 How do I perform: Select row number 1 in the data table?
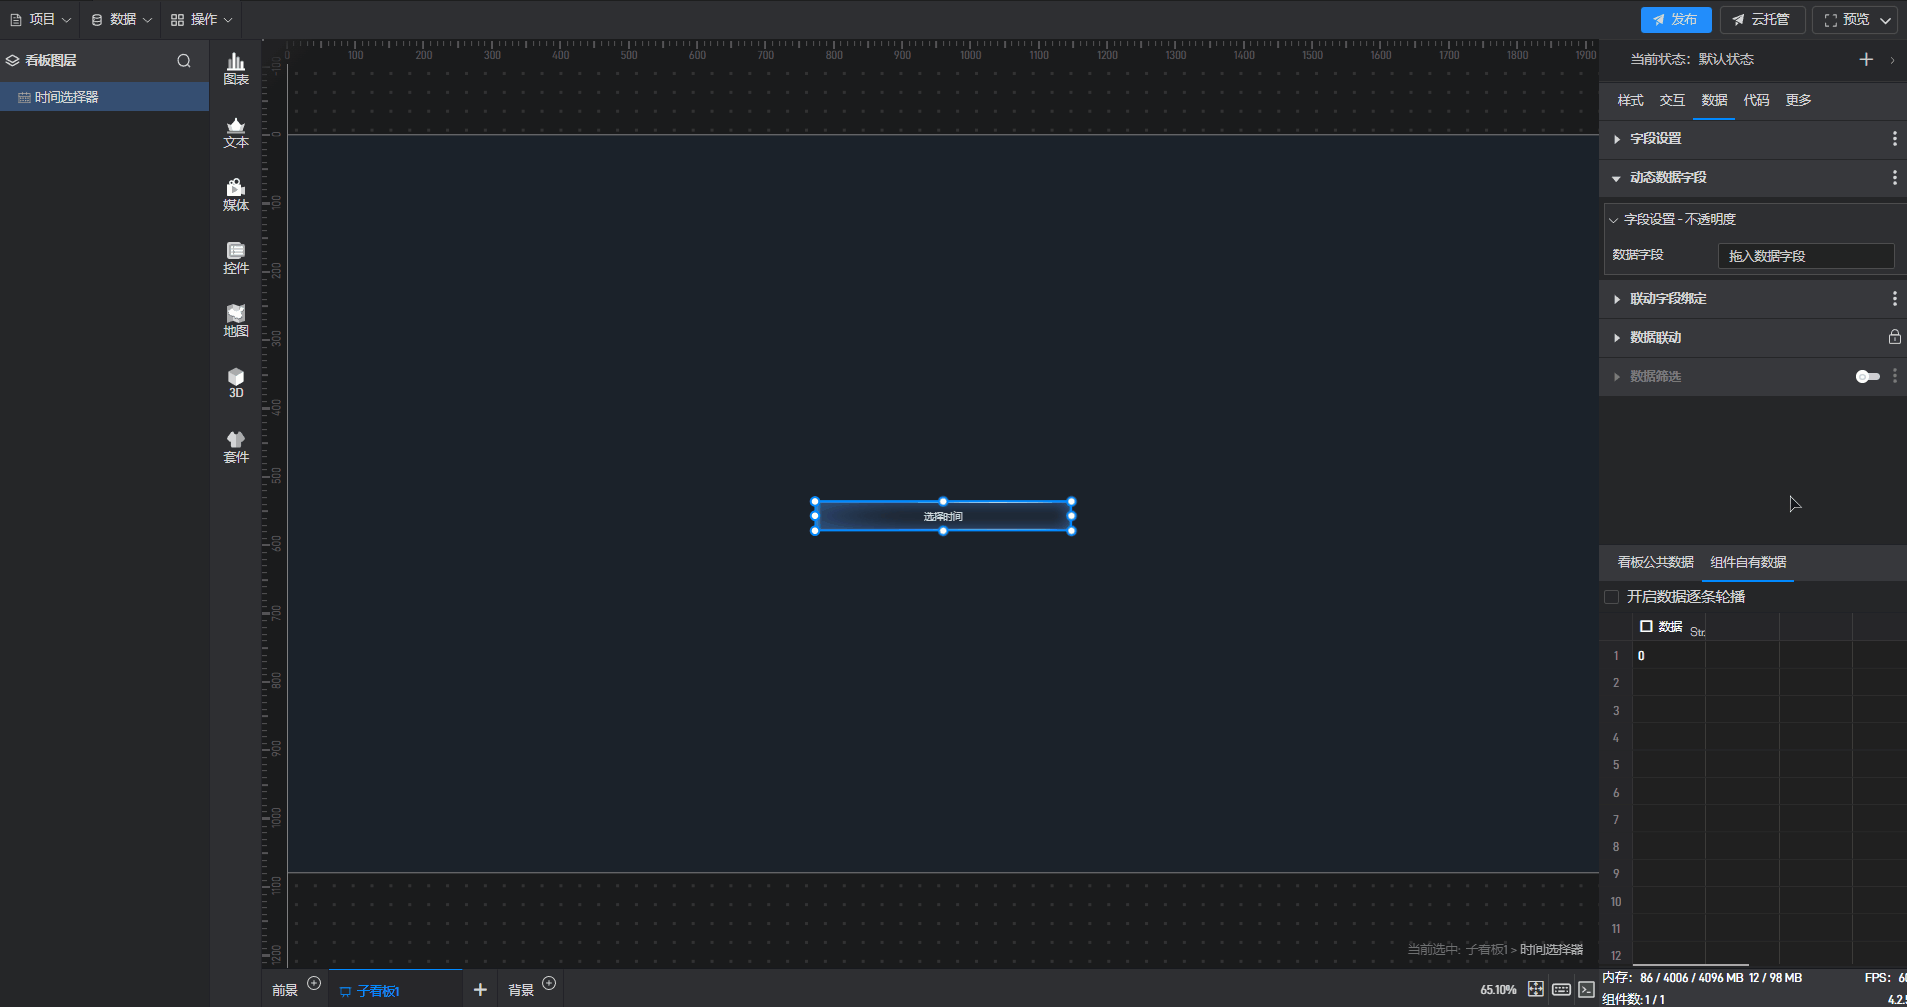pyautogui.click(x=1616, y=656)
